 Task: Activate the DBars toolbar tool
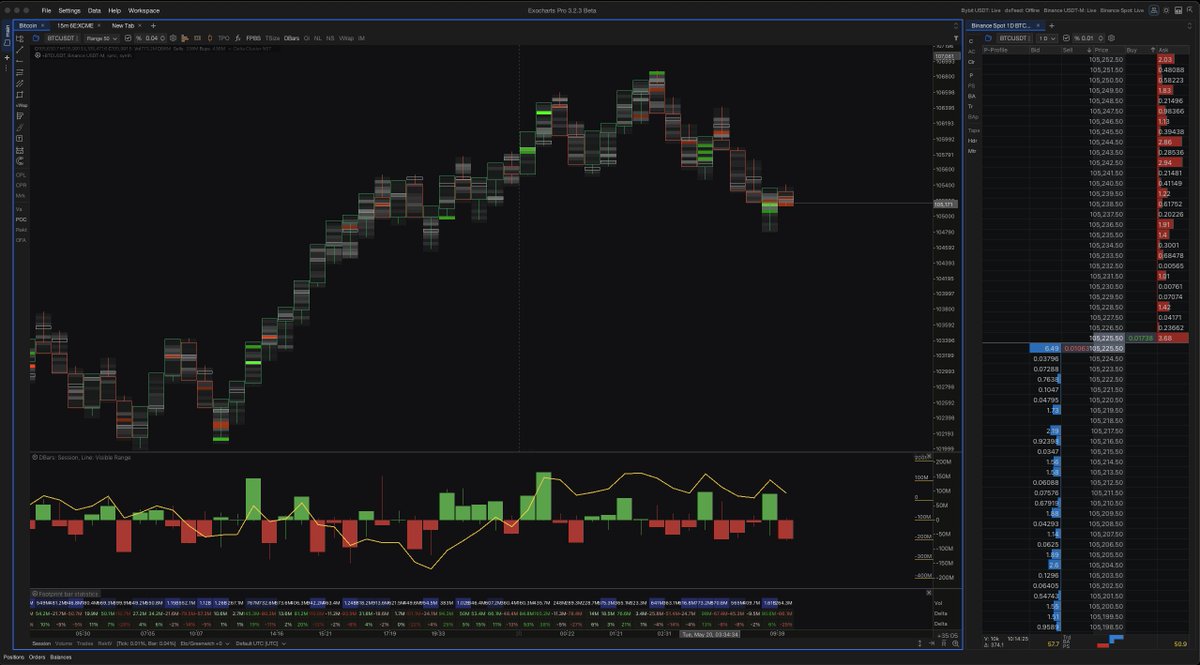pyautogui.click(x=291, y=37)
